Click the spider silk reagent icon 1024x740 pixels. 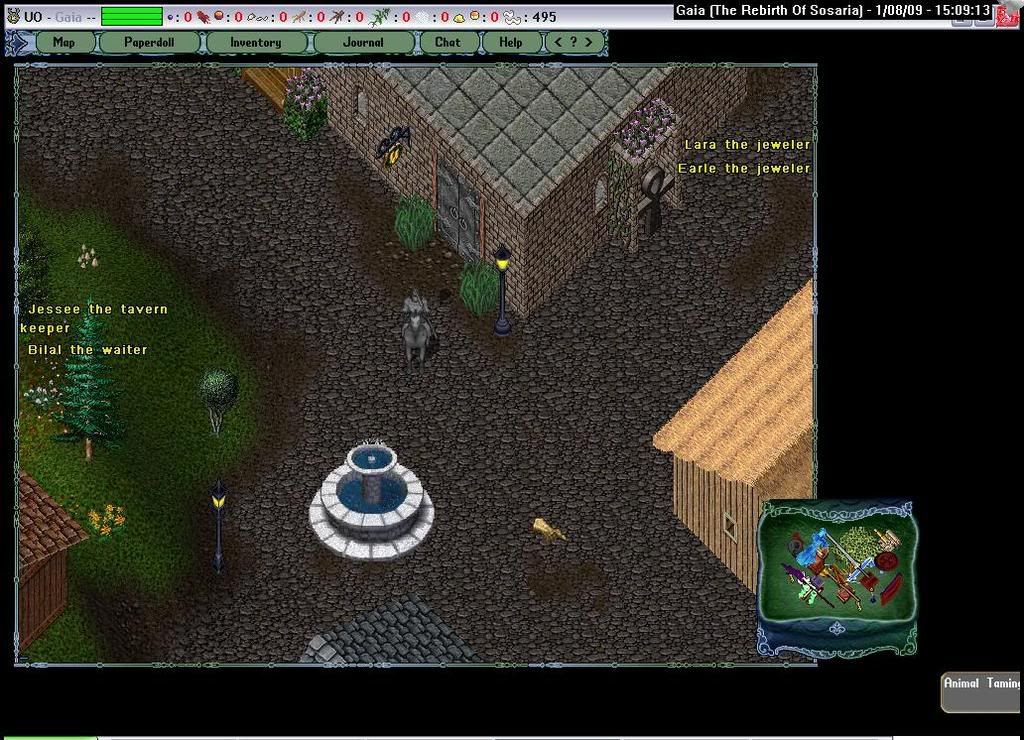point(259,17)
